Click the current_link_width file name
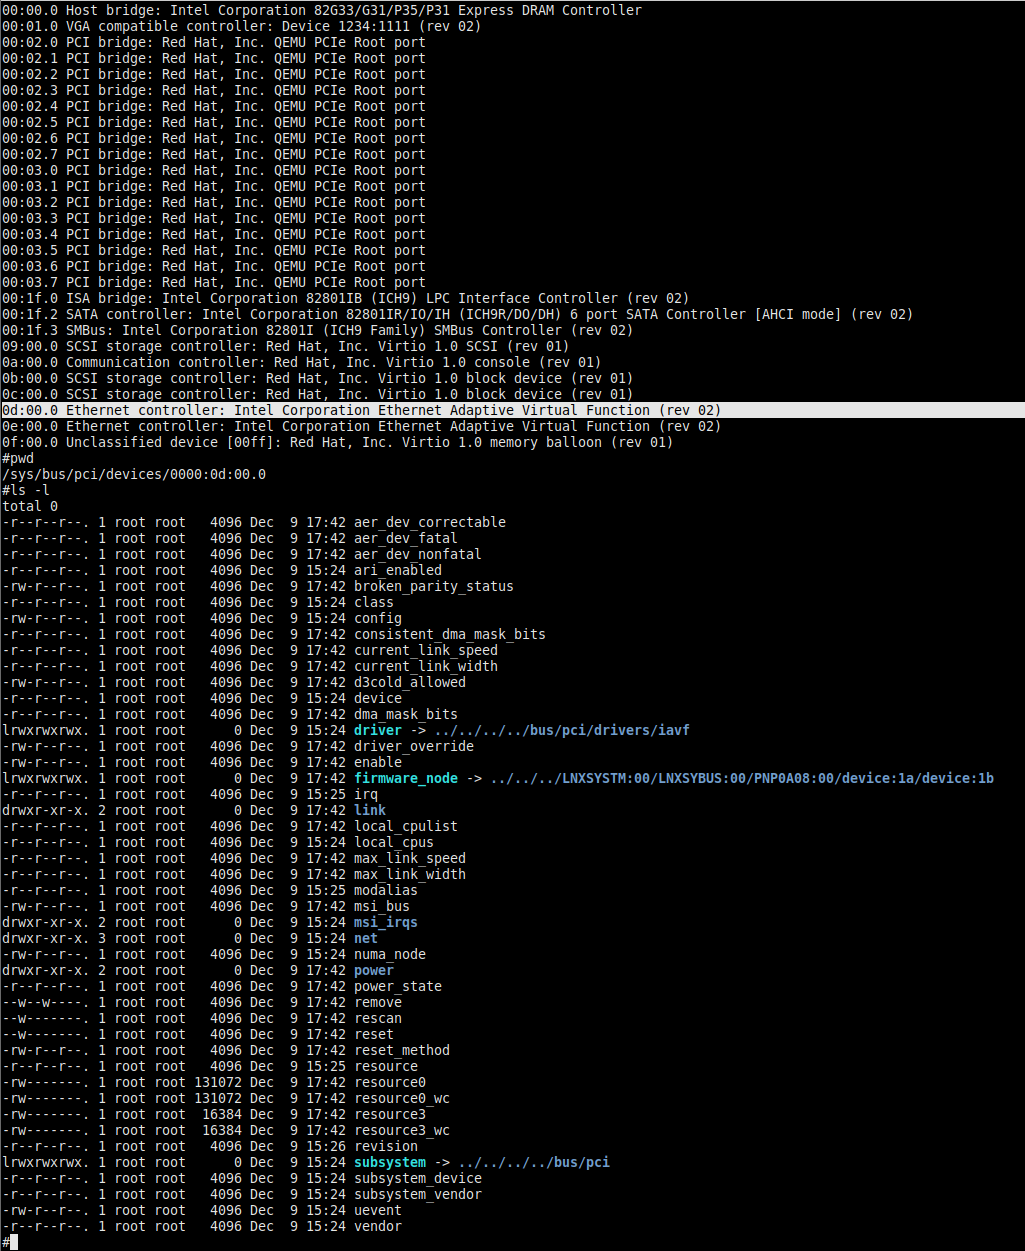 click(x=426, y=666)
